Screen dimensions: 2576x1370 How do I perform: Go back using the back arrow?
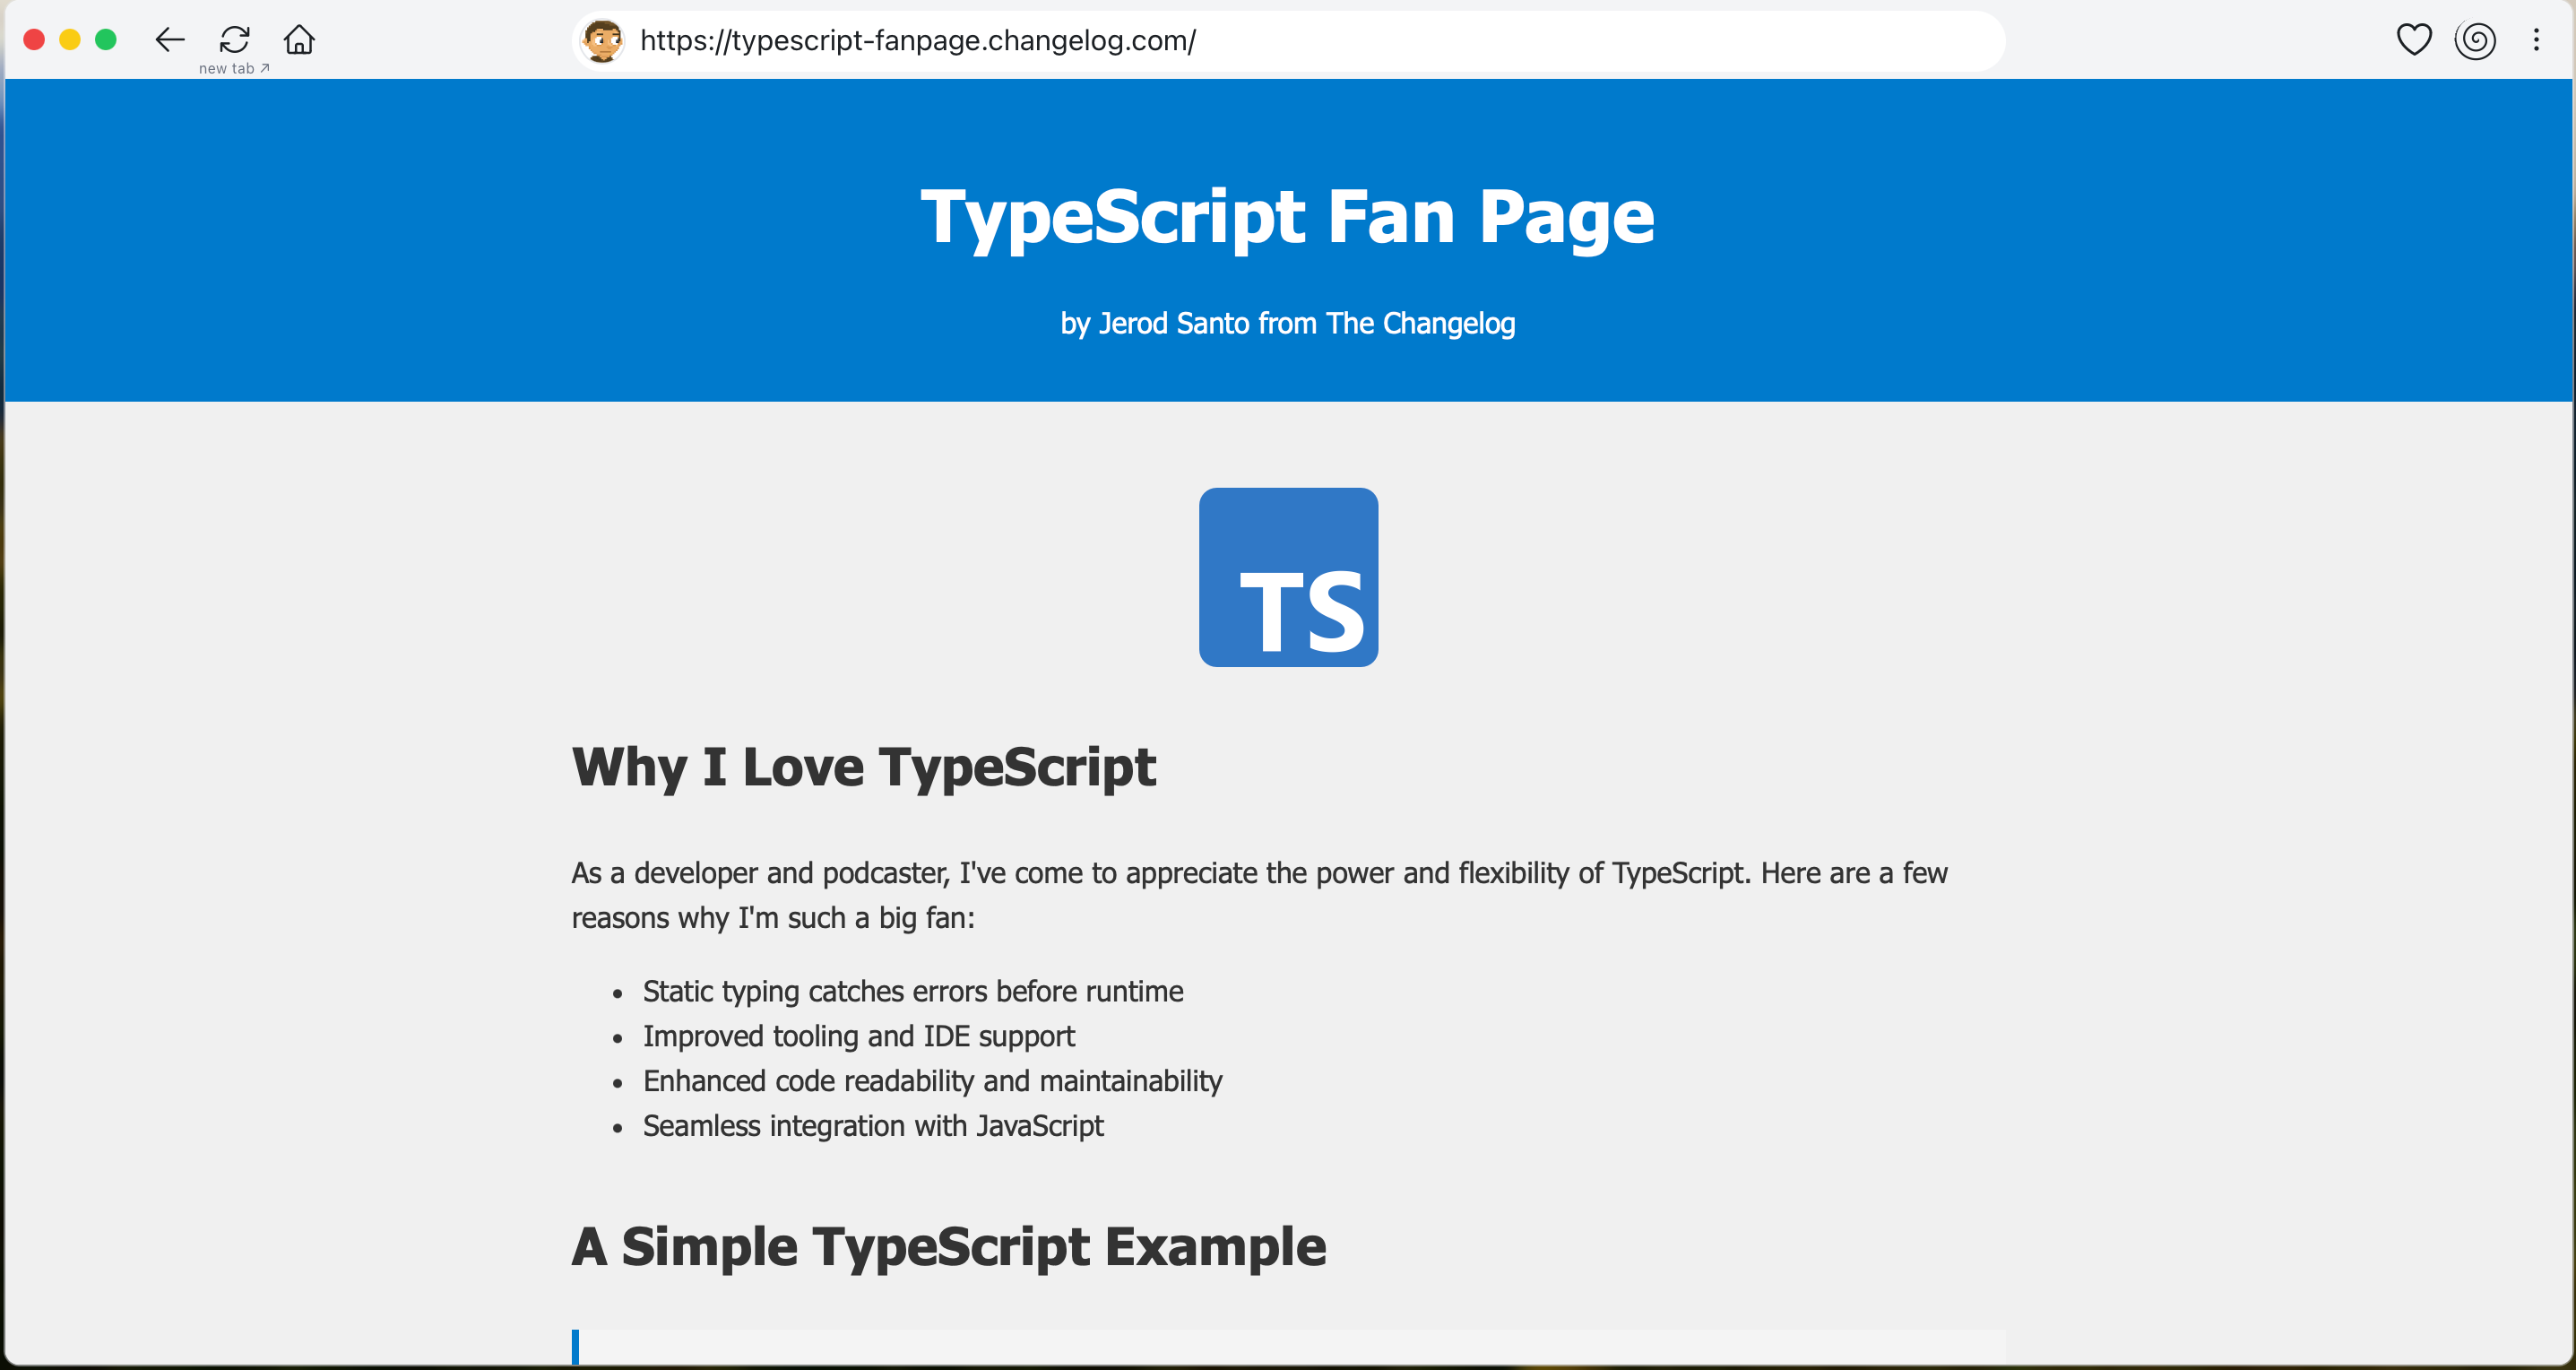170,40
